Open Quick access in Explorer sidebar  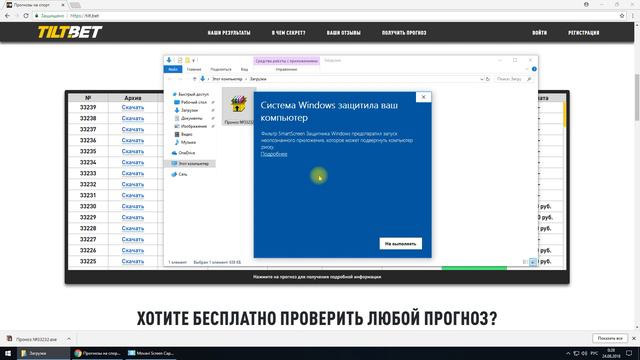(x=193, y=94)
